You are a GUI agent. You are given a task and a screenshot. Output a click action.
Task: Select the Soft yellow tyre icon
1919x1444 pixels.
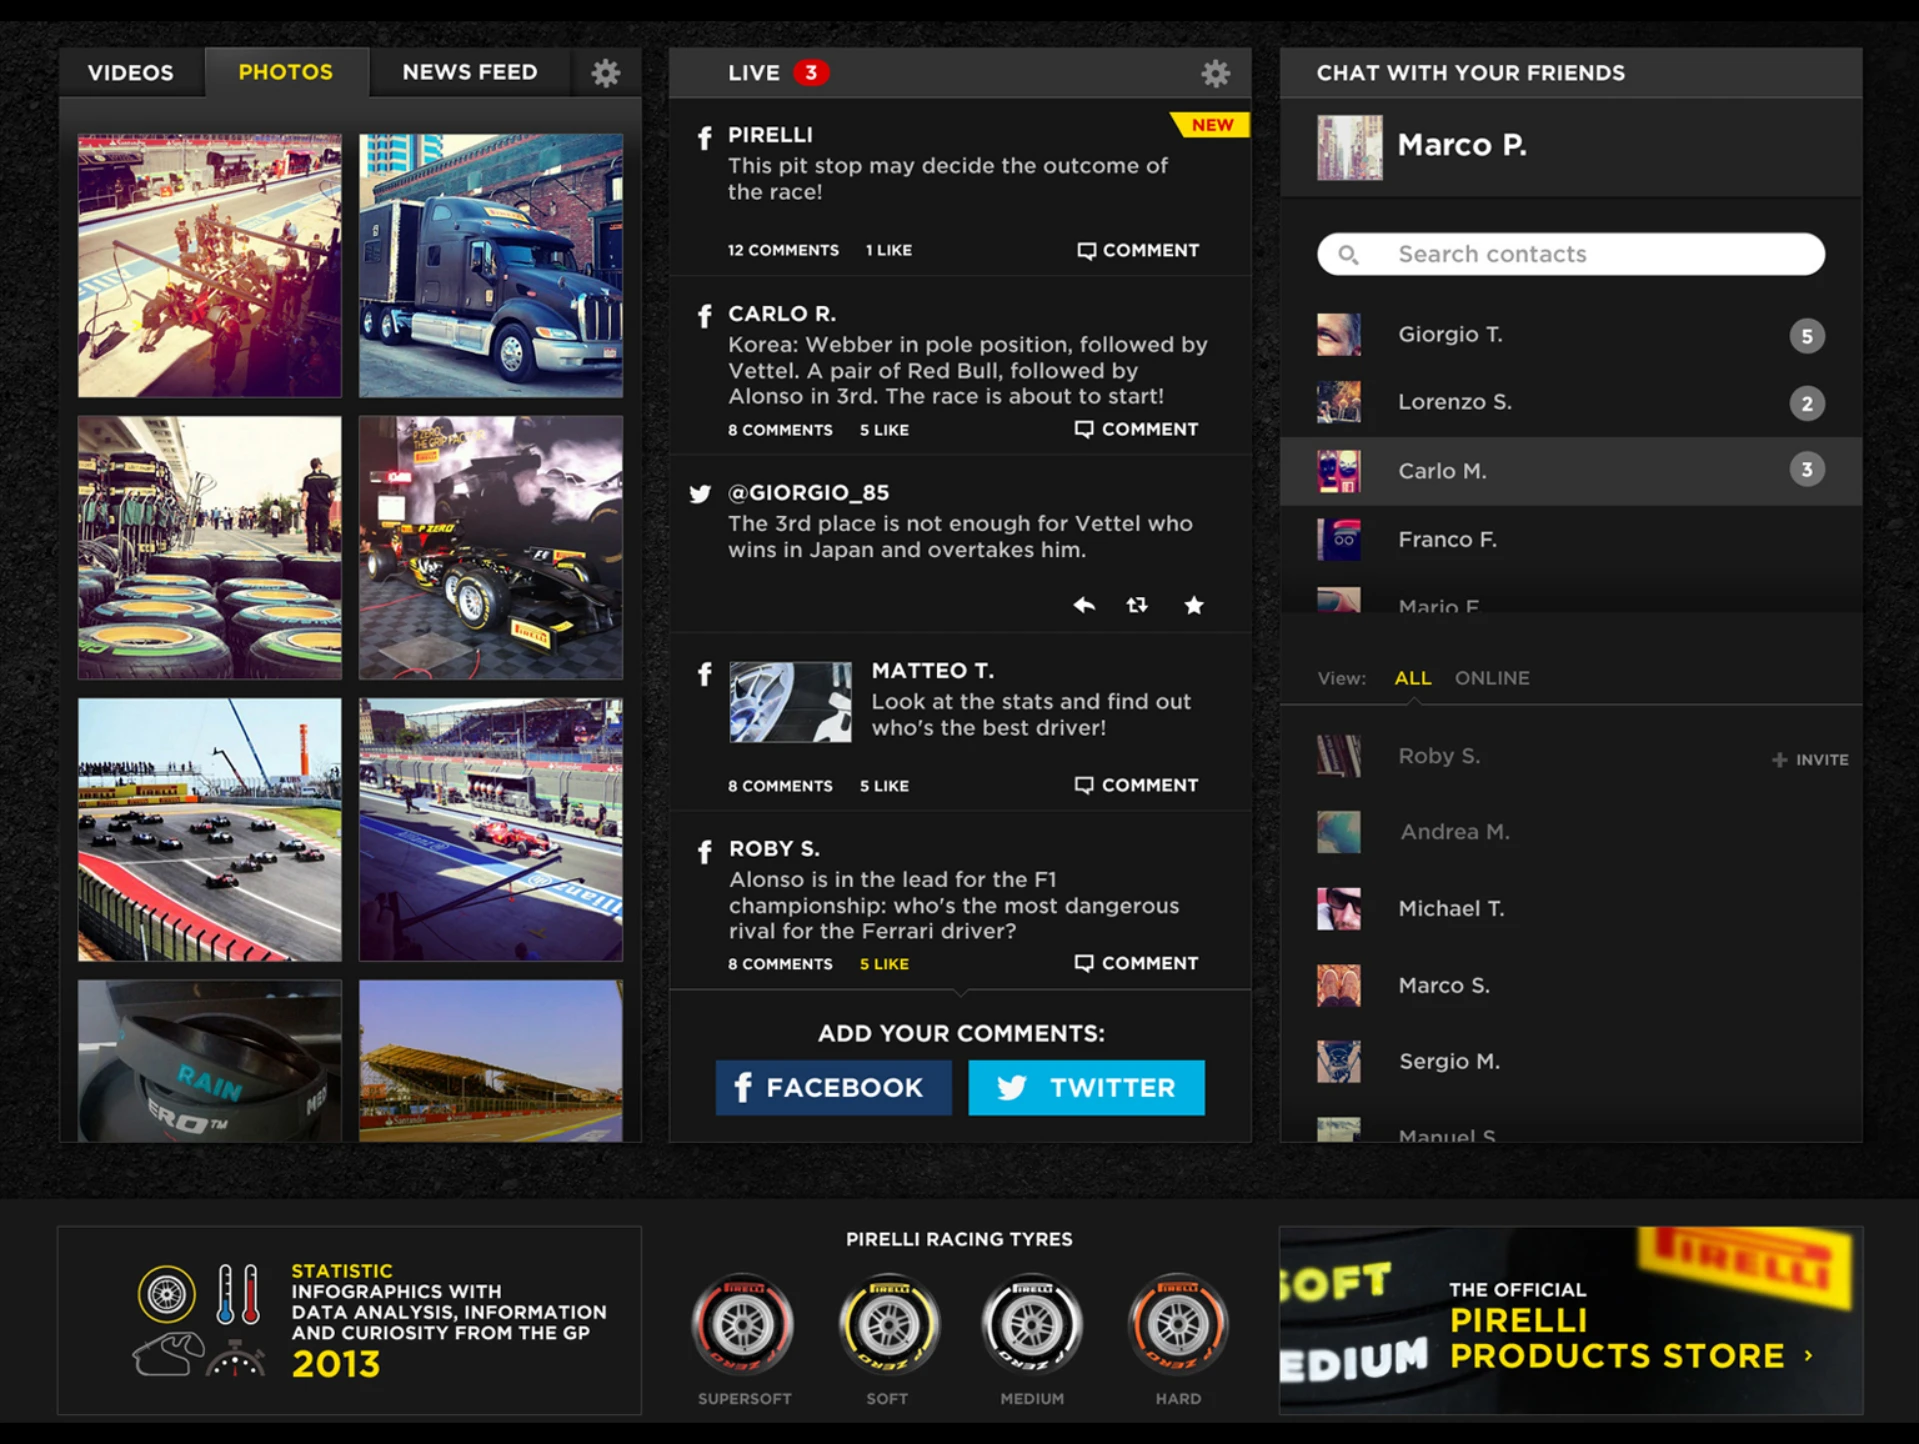tap(888, 1326)
